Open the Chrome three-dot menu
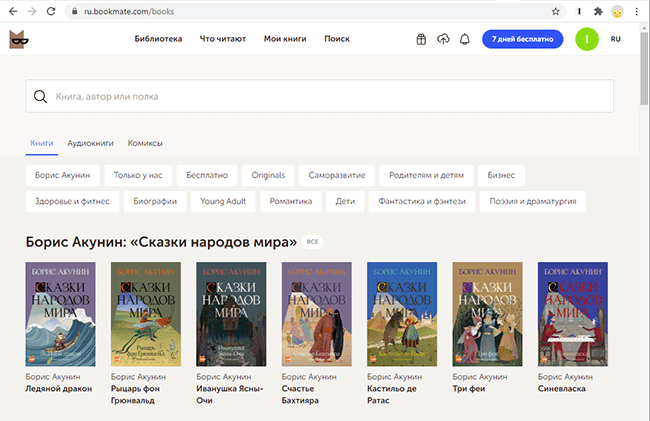 coord(637,12)
